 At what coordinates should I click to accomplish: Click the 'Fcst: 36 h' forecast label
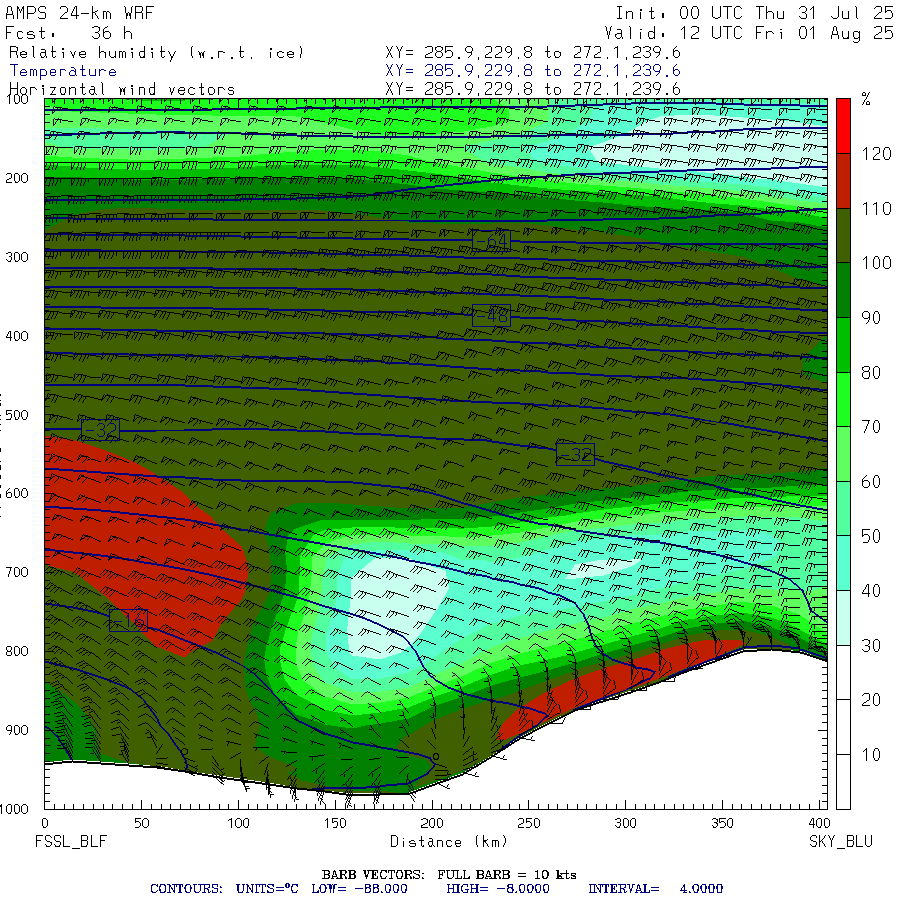click(x=69, y=33)
